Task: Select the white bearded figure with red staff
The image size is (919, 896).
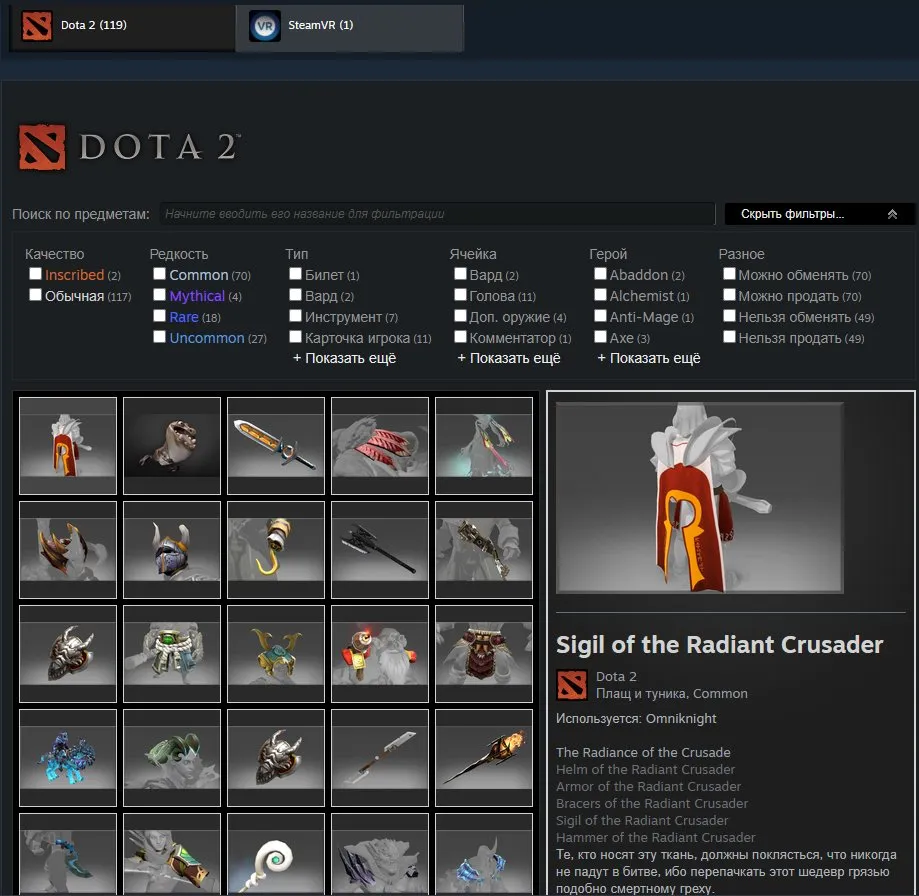Action: tap(380, 654)
